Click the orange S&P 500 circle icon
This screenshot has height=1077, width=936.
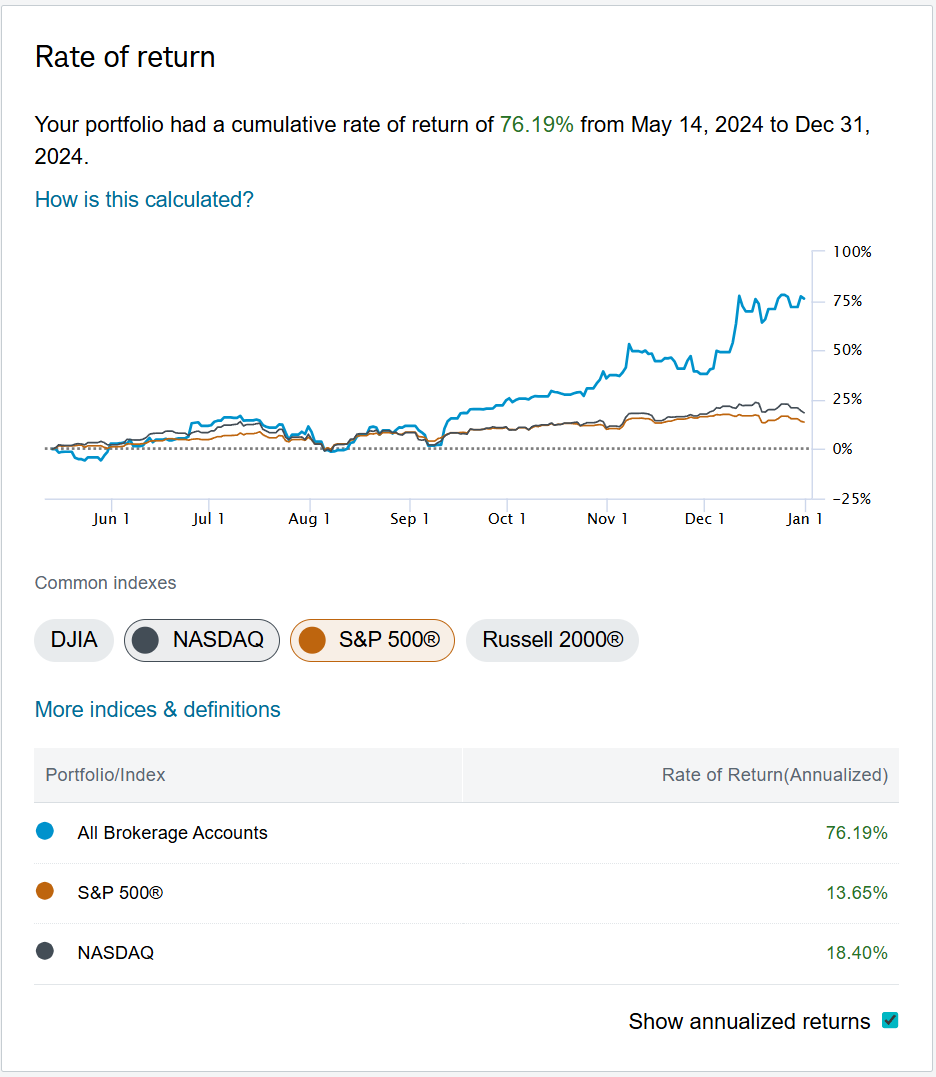click(x=312, y=640)
